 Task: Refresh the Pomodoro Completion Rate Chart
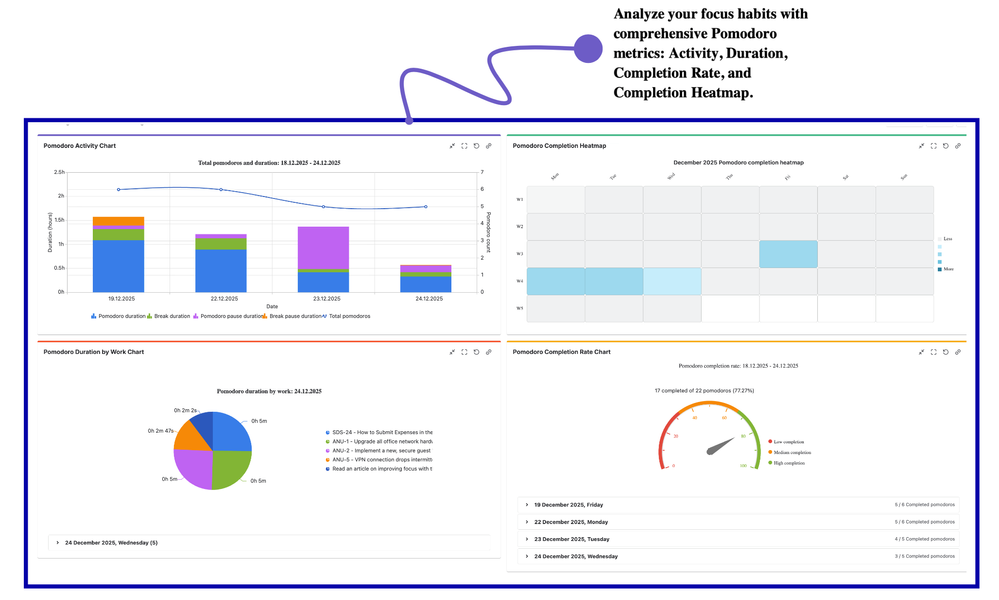pos(945,352)
